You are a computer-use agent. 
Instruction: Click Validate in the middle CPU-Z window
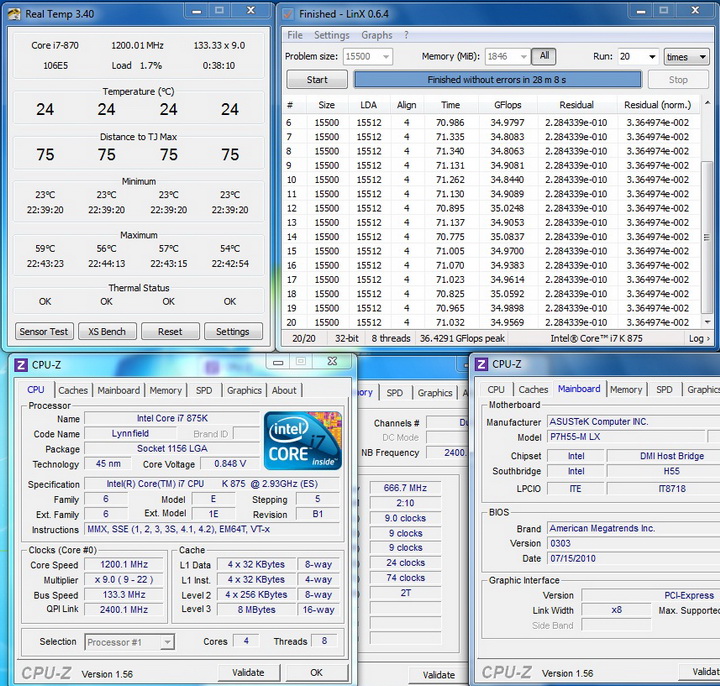pyautogui.click(x=439, y=675)
